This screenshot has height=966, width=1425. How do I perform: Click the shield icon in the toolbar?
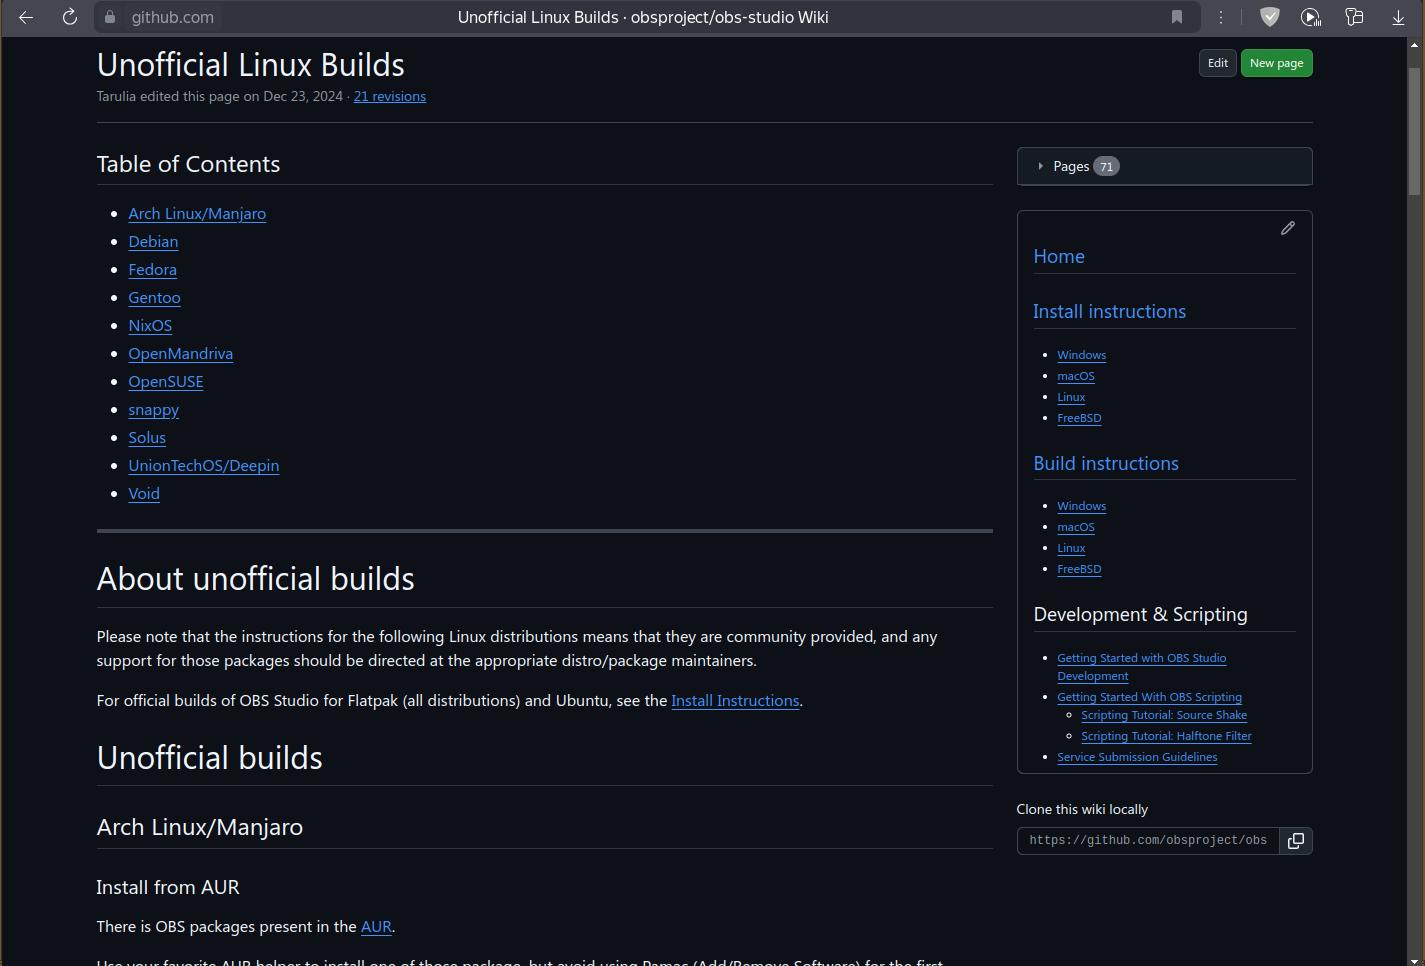coord(1269,17)
